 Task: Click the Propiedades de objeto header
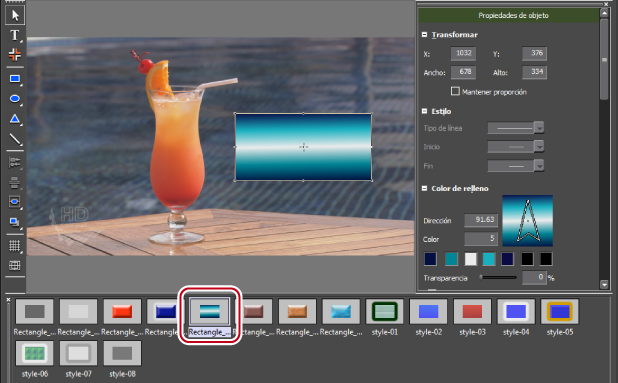(508, 15)
